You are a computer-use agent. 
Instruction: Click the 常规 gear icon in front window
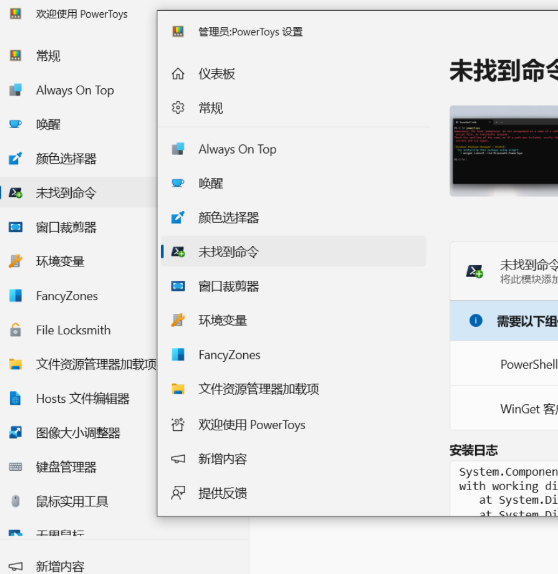click(178, 108)
